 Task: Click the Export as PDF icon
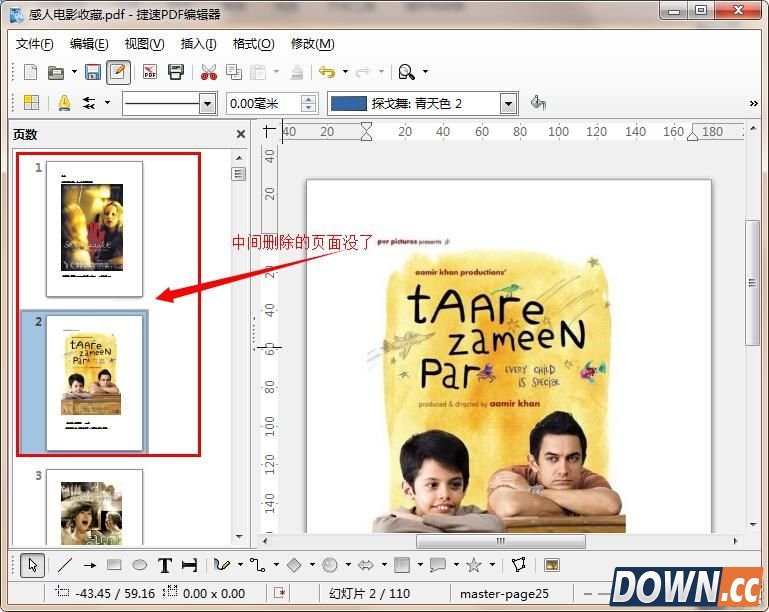pos(150,72)
